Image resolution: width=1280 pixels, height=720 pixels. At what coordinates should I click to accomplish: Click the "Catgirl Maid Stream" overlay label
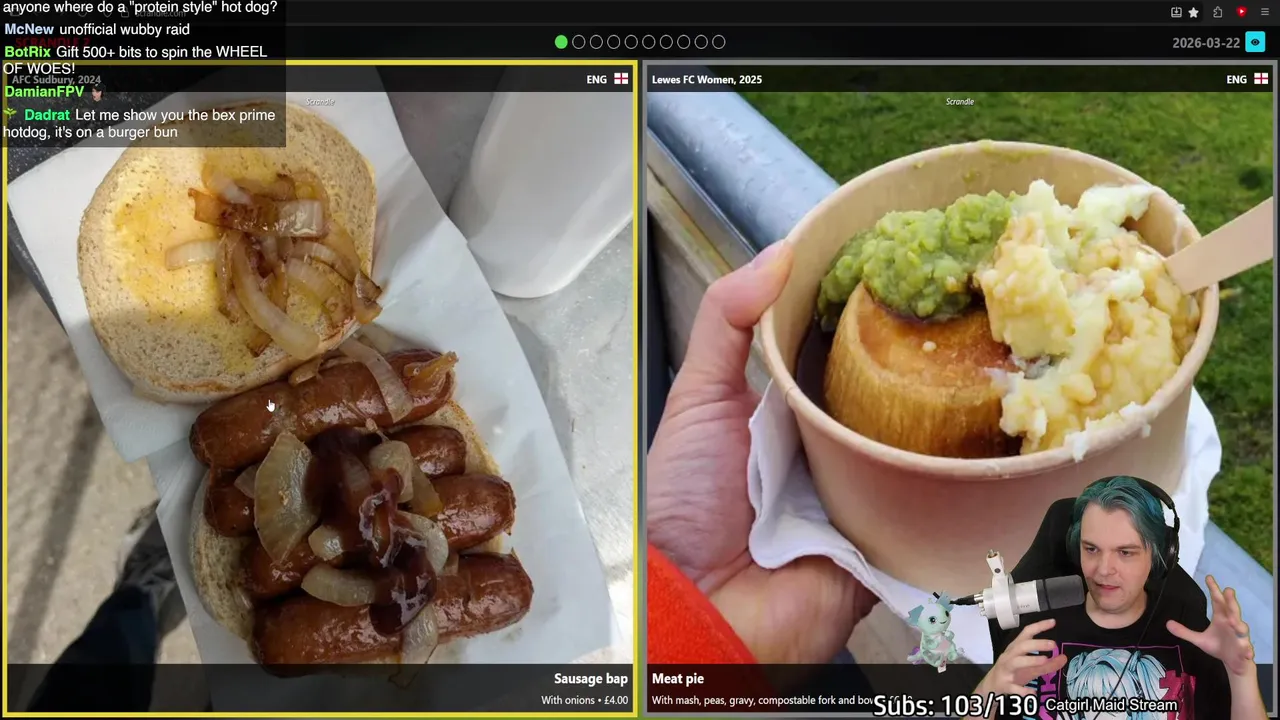click(1111, 705)
